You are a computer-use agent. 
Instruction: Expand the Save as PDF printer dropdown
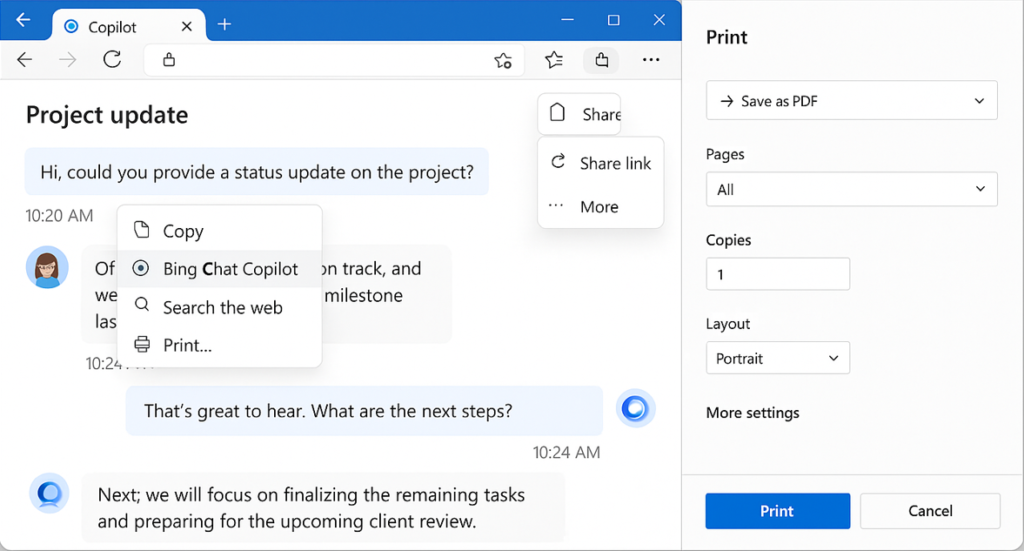pos(852,101)
